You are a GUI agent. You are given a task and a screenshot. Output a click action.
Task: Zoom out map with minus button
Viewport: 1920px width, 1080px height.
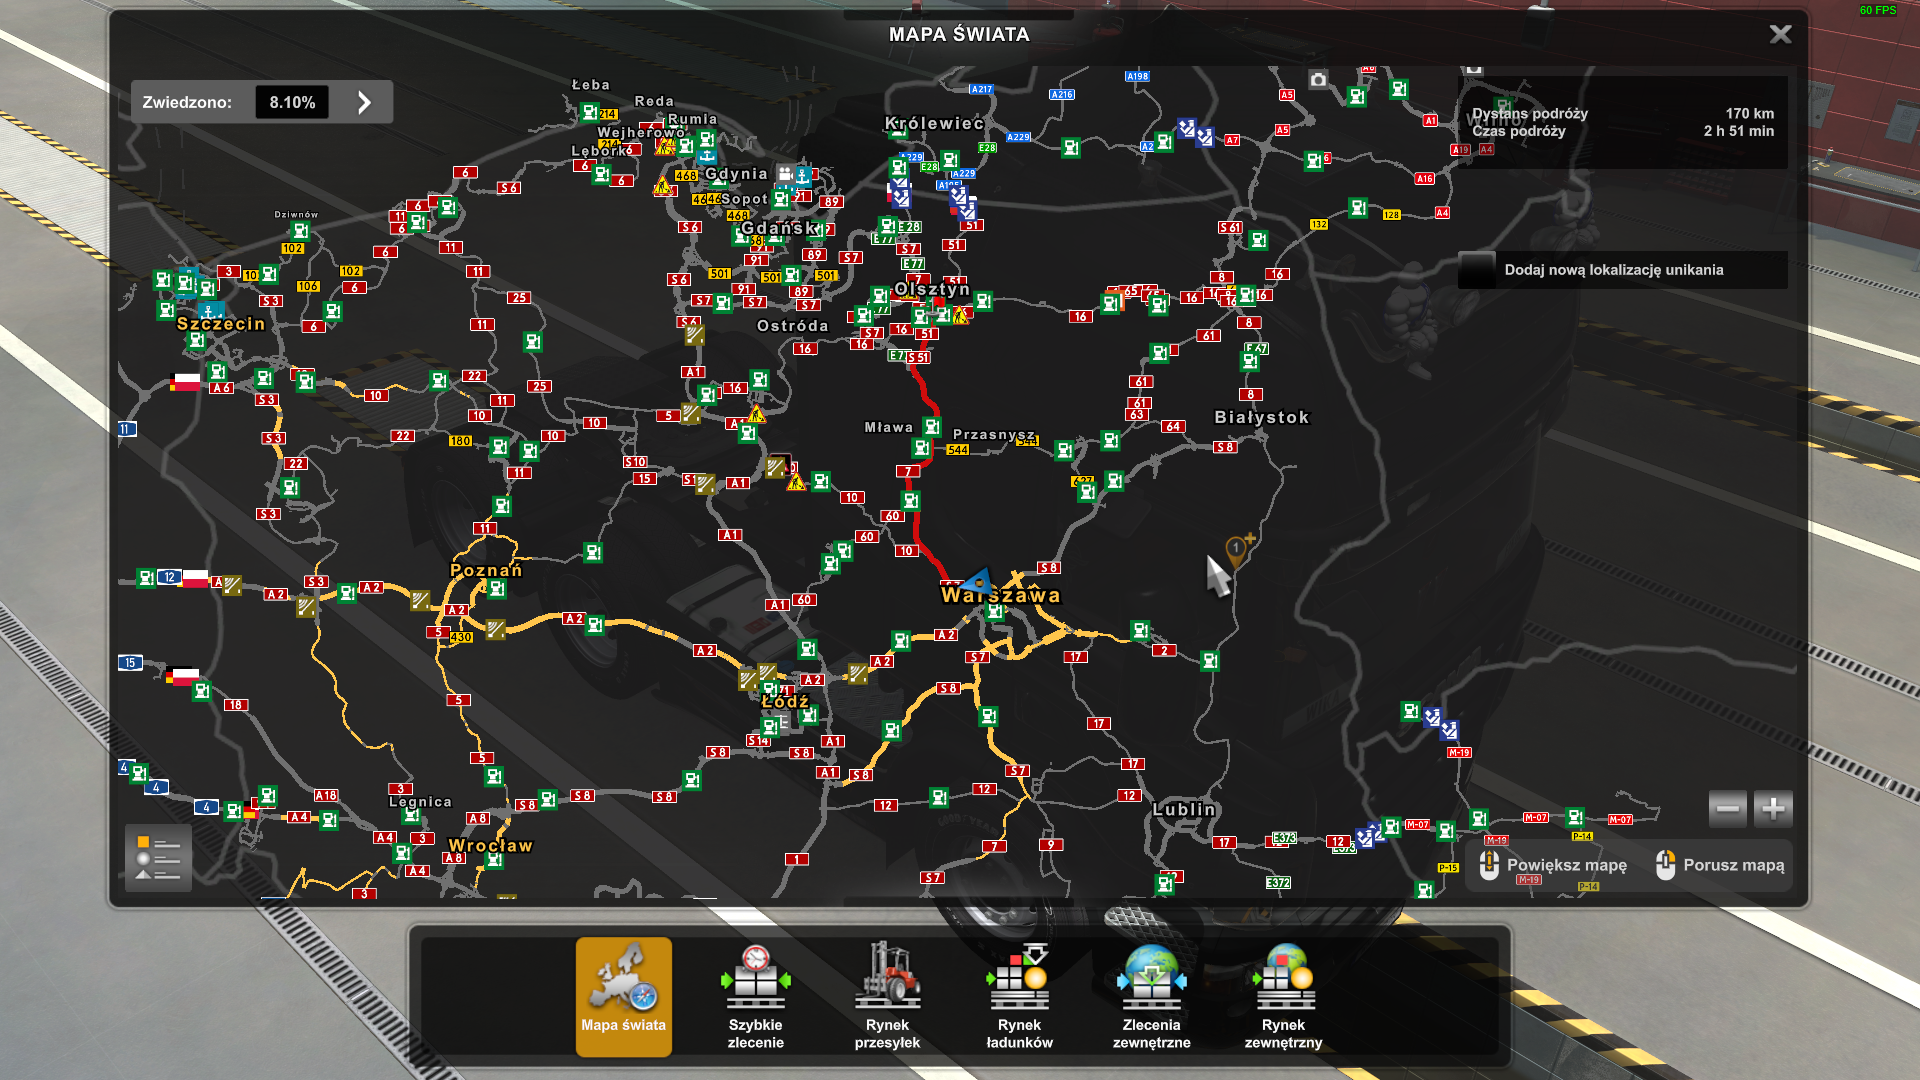point(1727,808)
